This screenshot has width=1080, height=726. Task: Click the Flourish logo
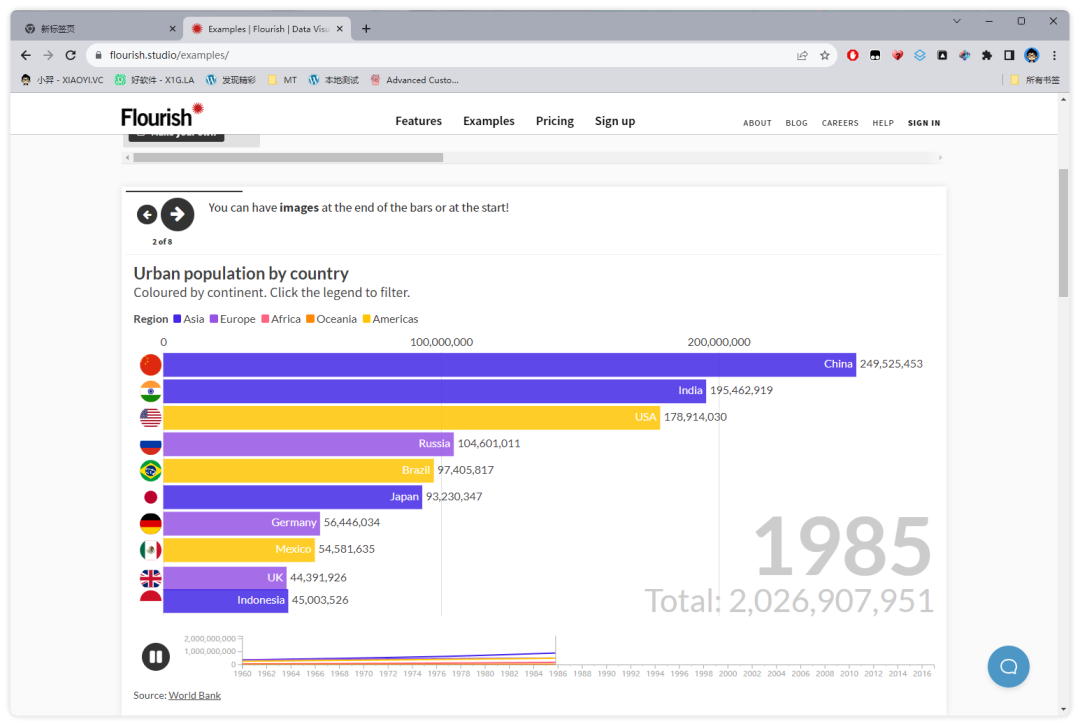162,116
